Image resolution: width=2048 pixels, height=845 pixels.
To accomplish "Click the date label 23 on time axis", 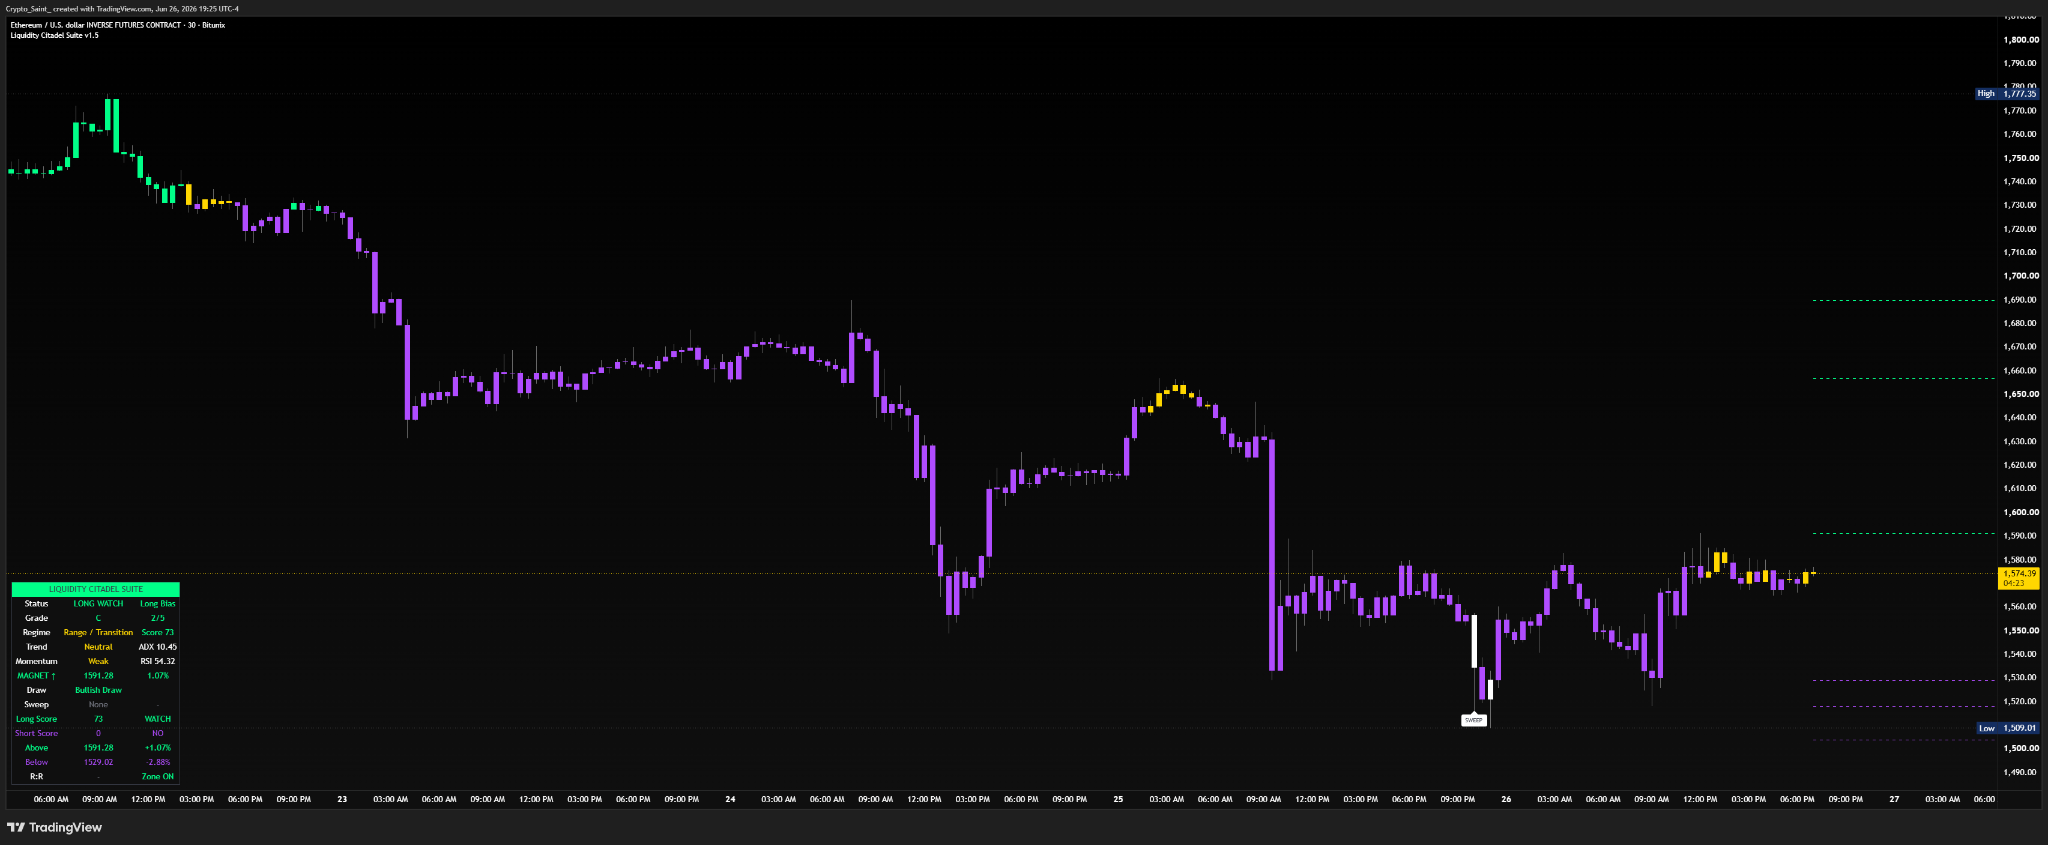I will tap(342, 799).
